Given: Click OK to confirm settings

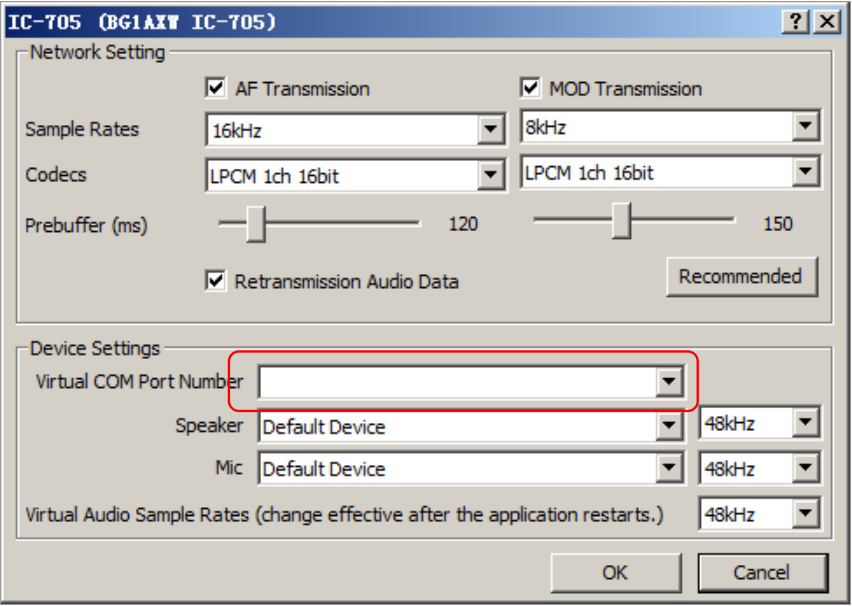Looking at the screenshot, I should point(616,572).
